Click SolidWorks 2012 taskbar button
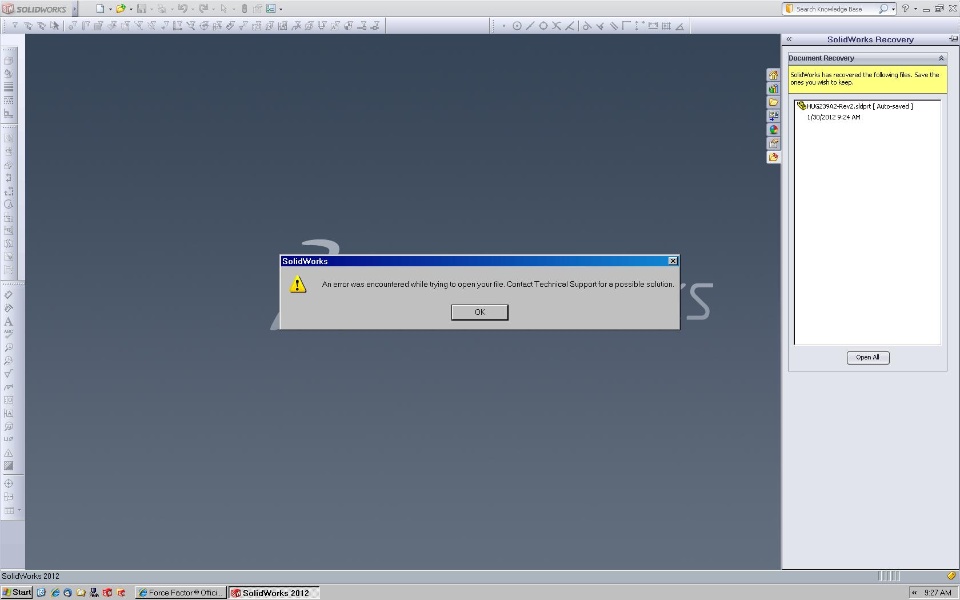This screenshot has width=960, height=600. pos(274,593)
